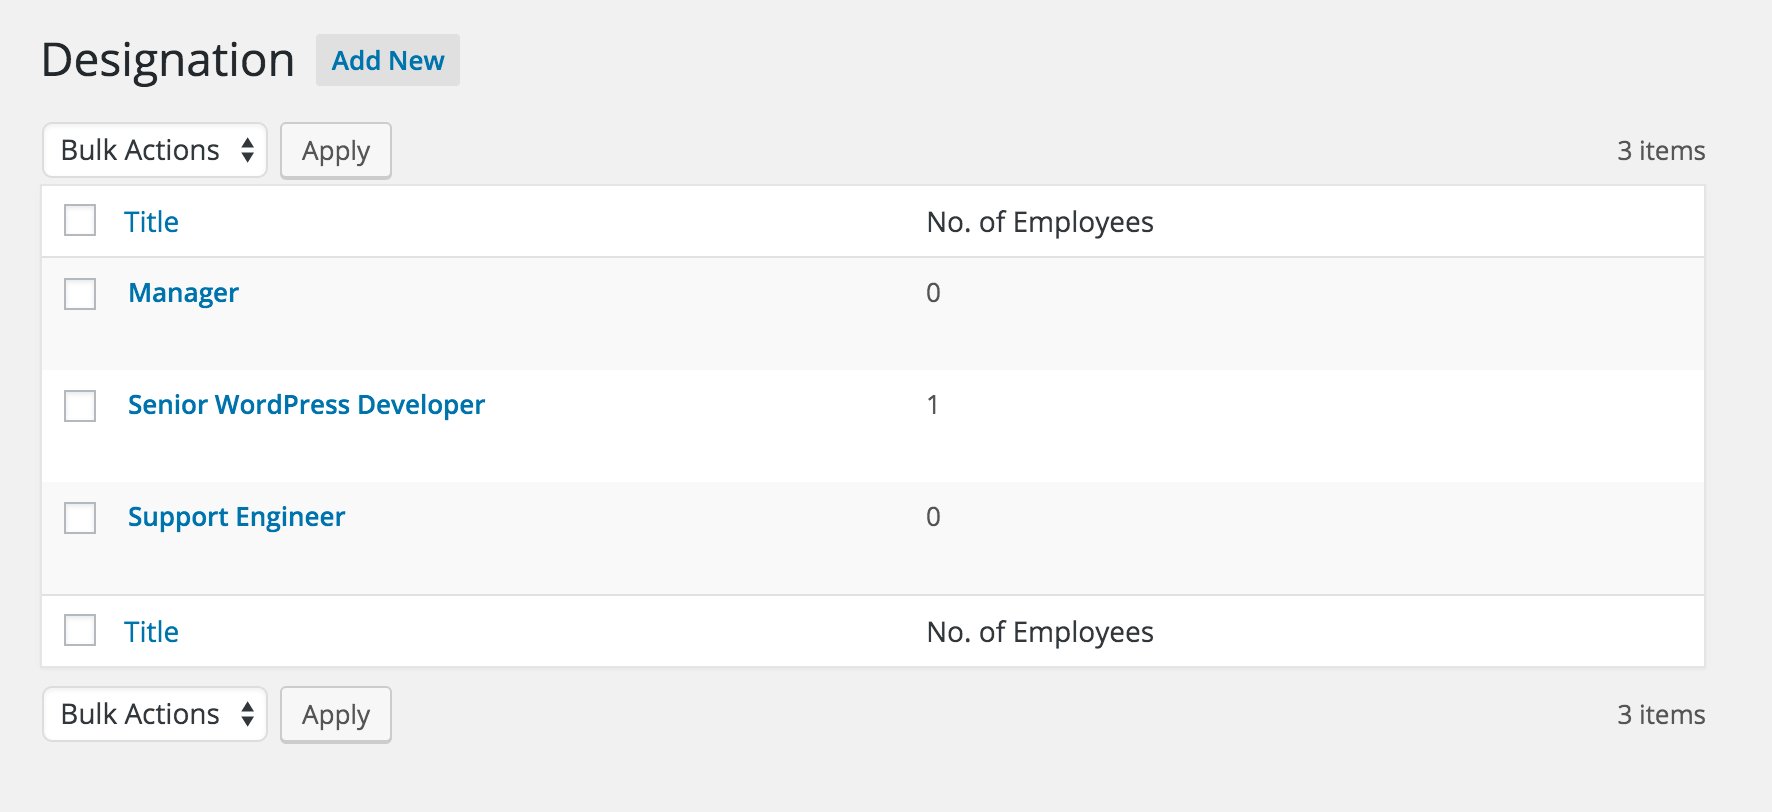Click the Add New designation button
This screenshot has height=812, width=1772.
(x=388, y=61)
